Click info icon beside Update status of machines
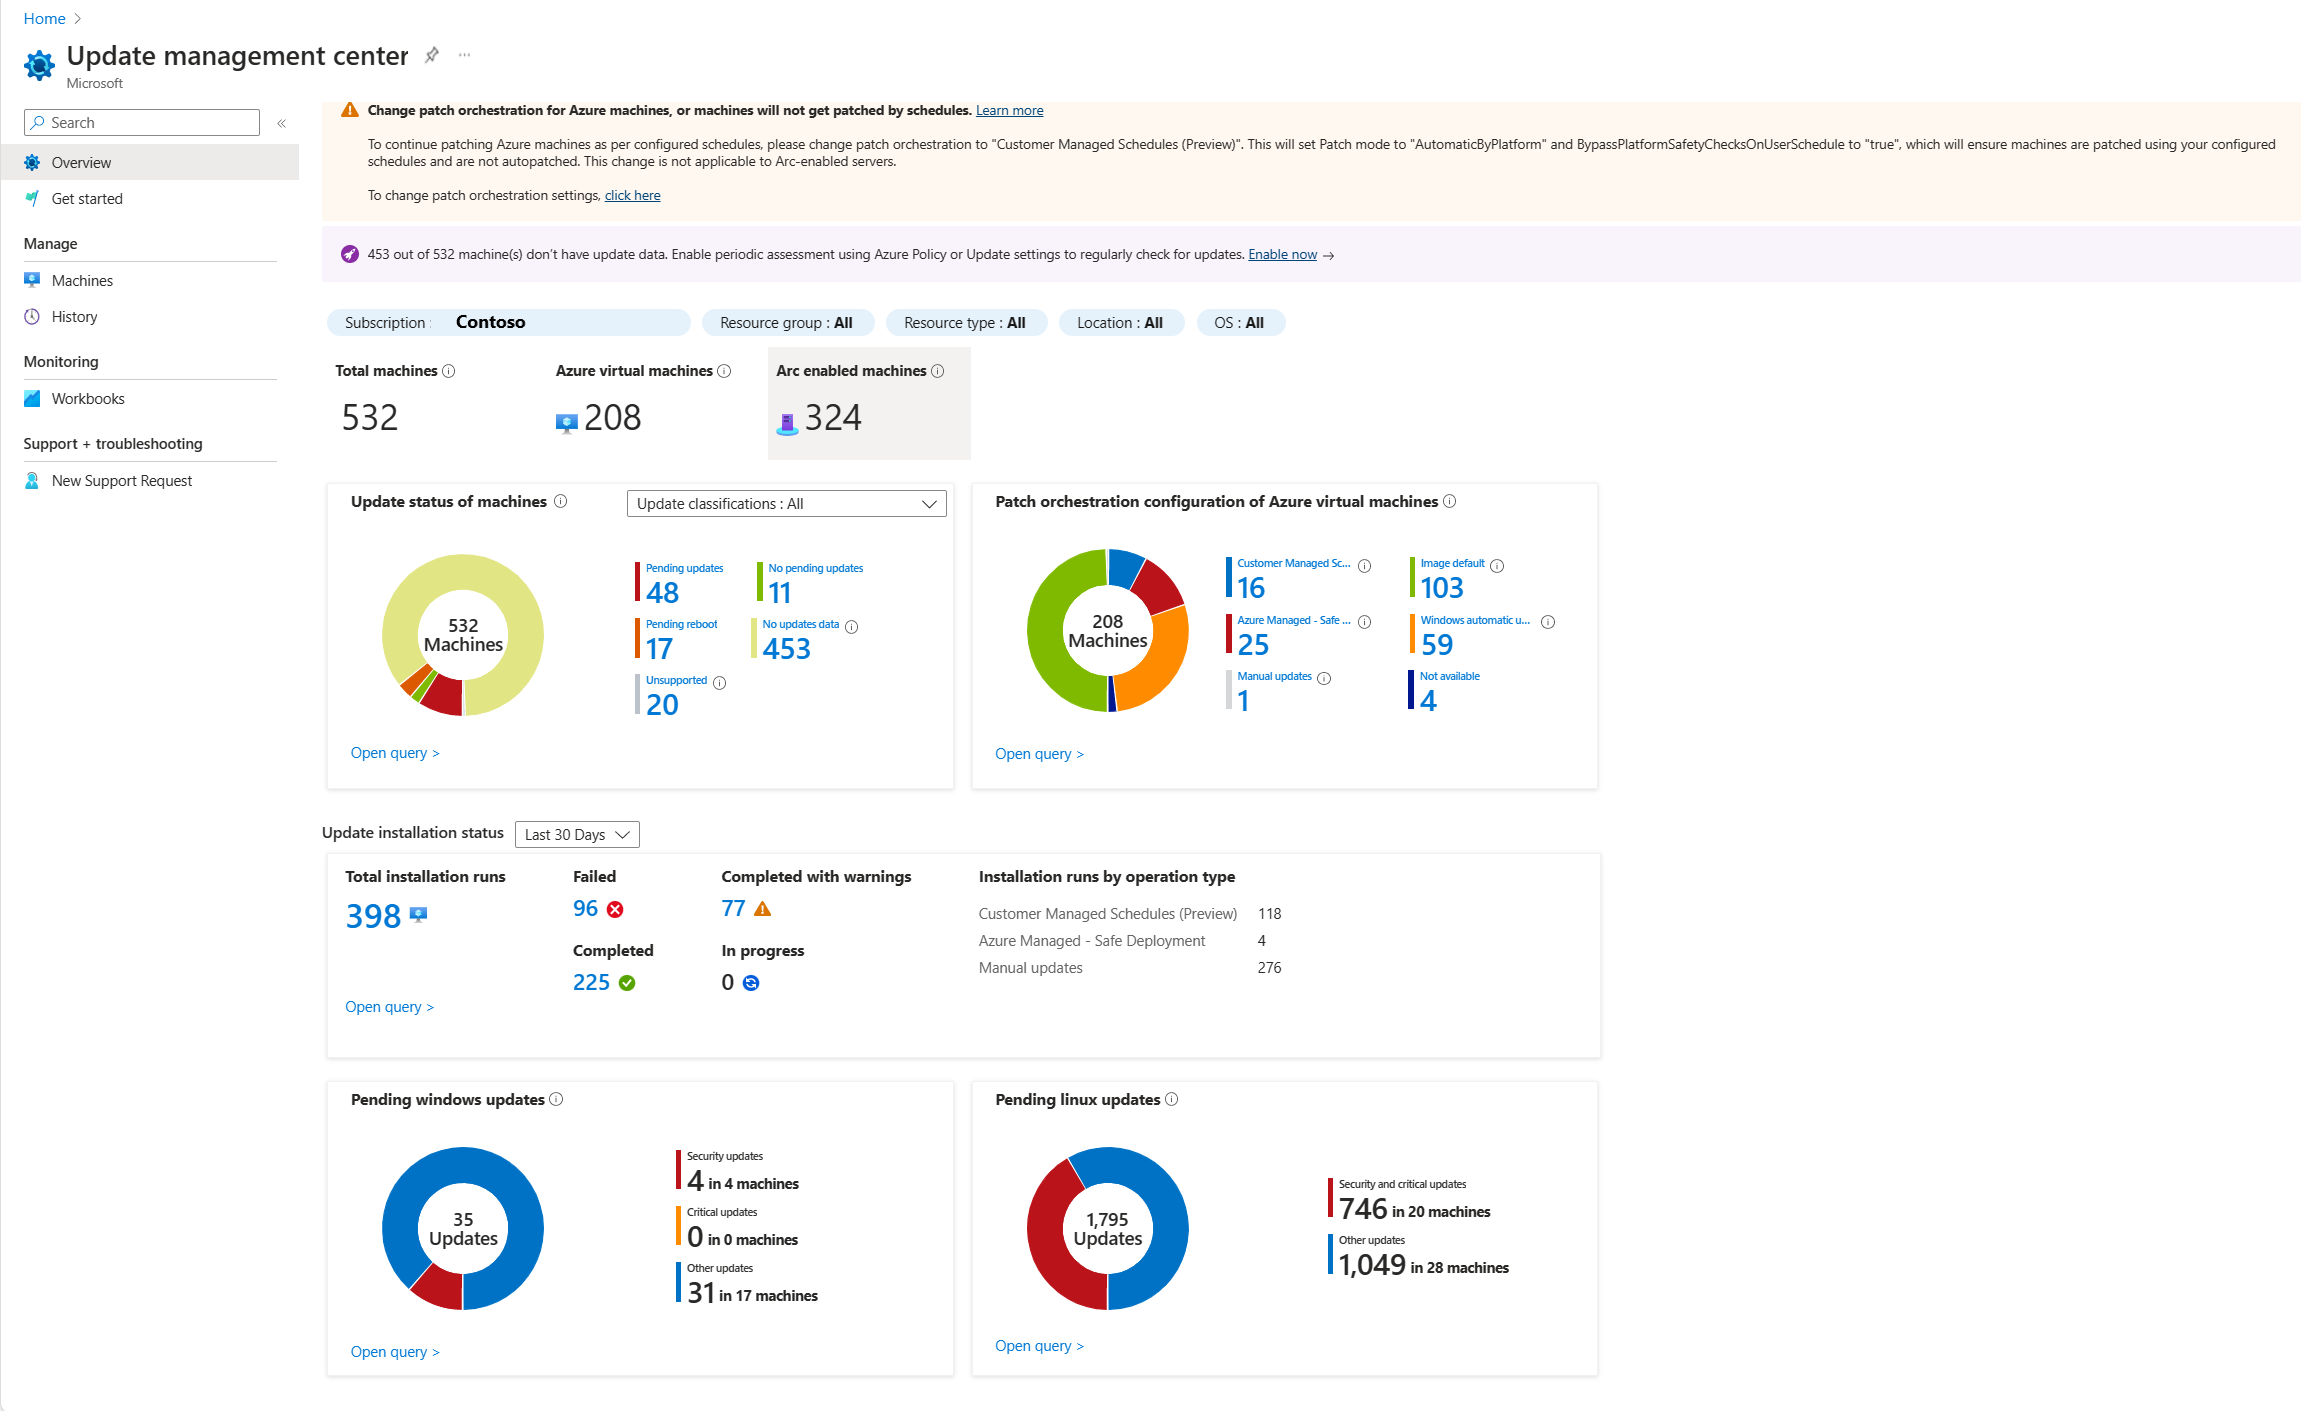The image size is (2301, 1411). pos(561,501)
